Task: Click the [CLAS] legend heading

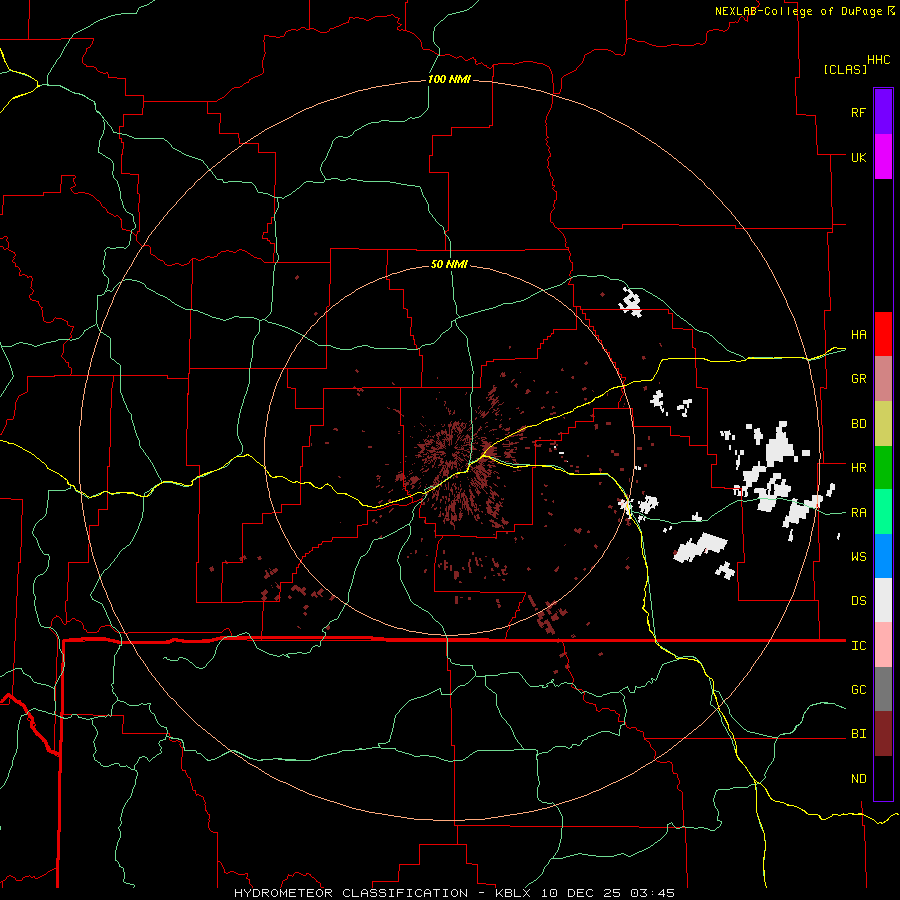Action: (845, 69)
